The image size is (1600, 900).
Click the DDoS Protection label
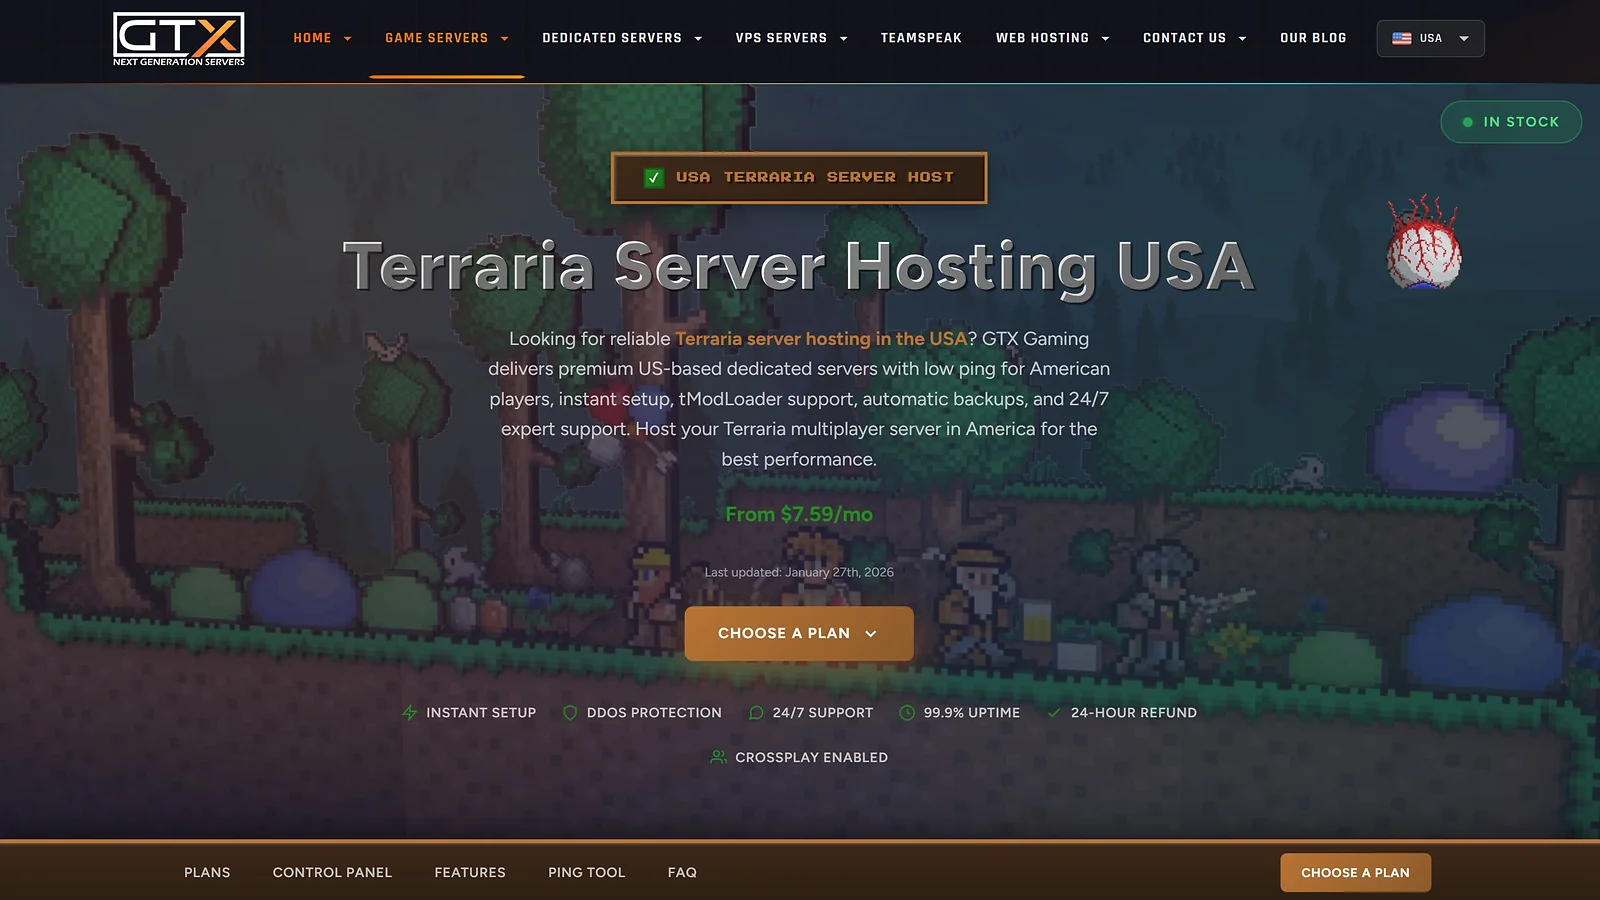[654, 713]
